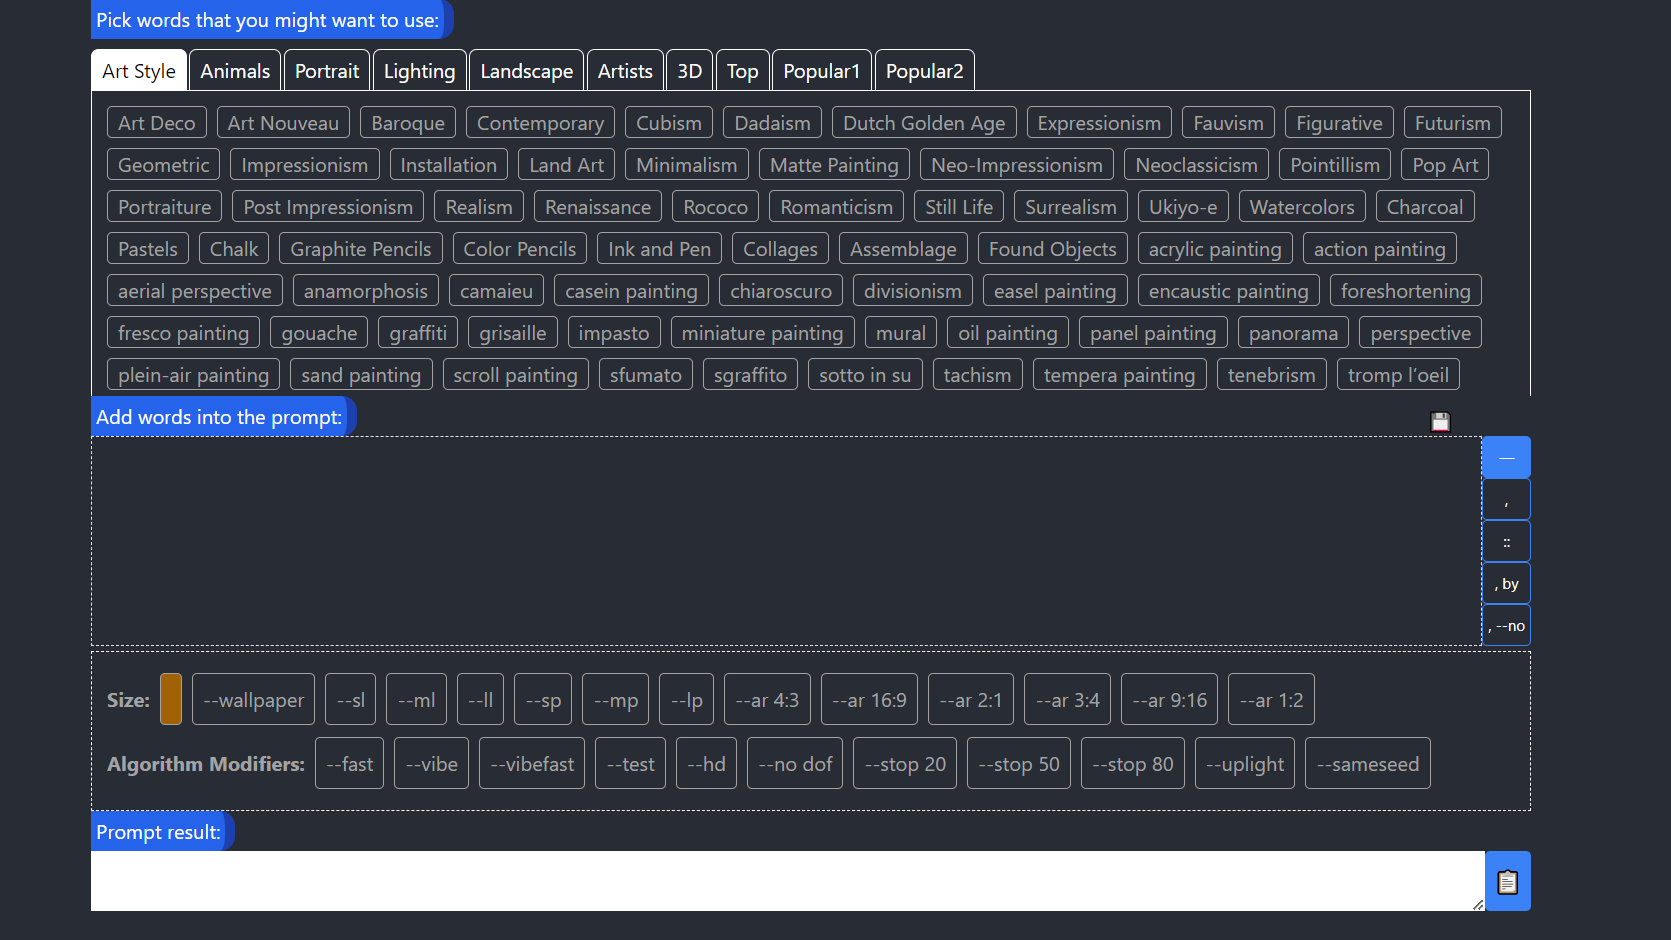Screen dimensions: 1671x940
Task: Enable the --ar 16:9 aspect ratio
Action: click(x=869, y=700)
